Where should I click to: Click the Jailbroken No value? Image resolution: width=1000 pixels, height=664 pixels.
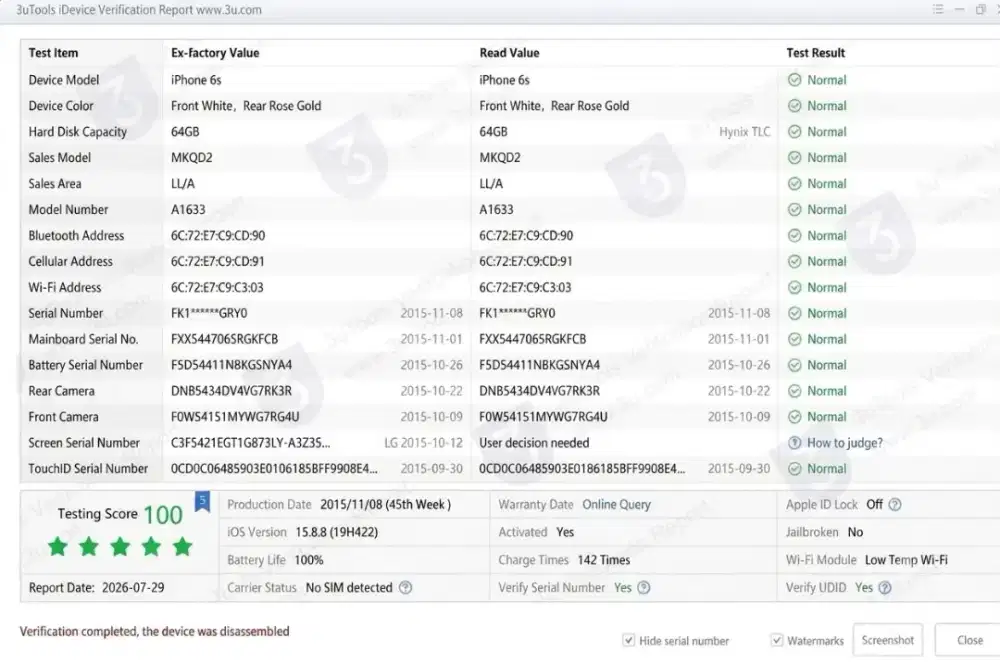point(855,532)
